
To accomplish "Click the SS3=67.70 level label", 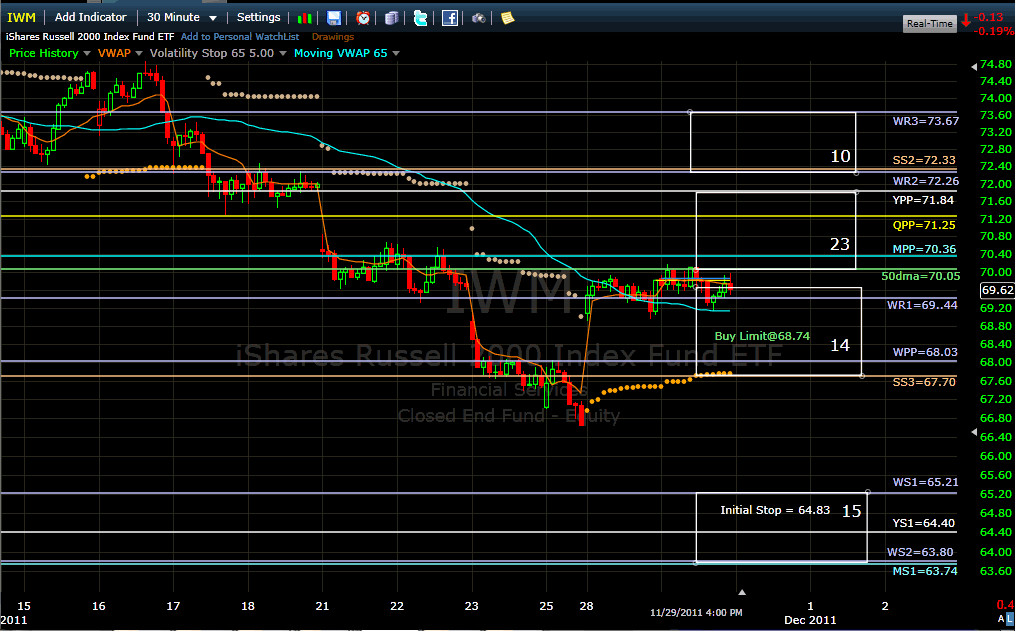I will [924, 382].
